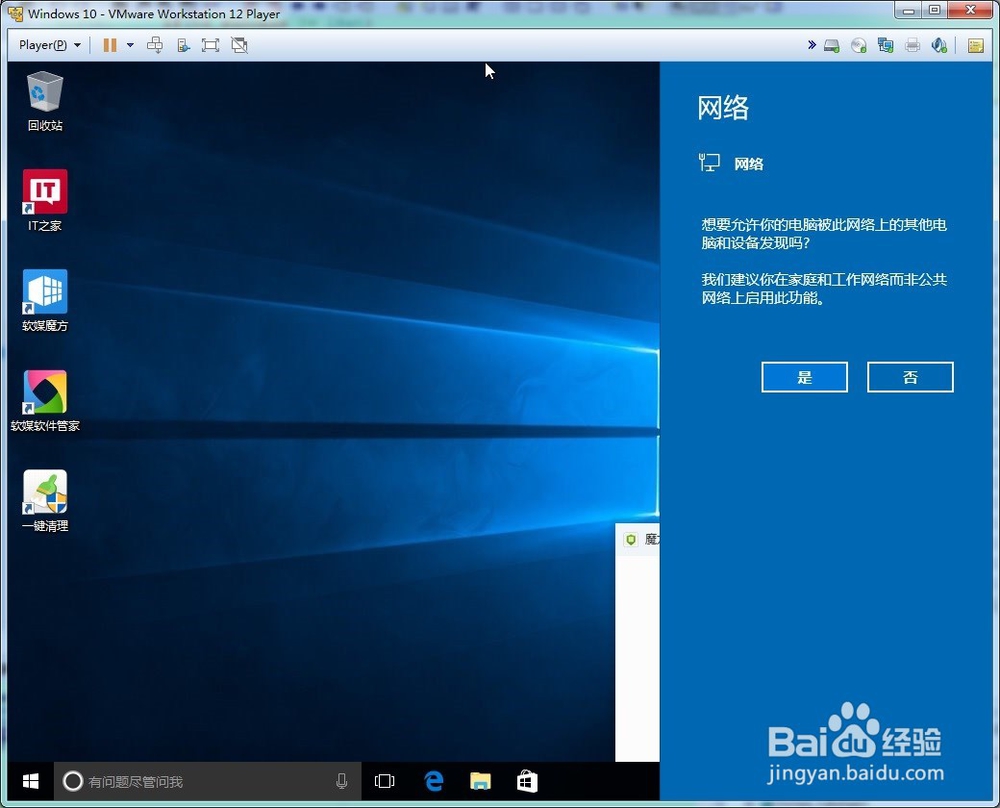1000x808 pixels.
Task: Click the 网络 connection entry icon
Action: (x=709, y=163)
